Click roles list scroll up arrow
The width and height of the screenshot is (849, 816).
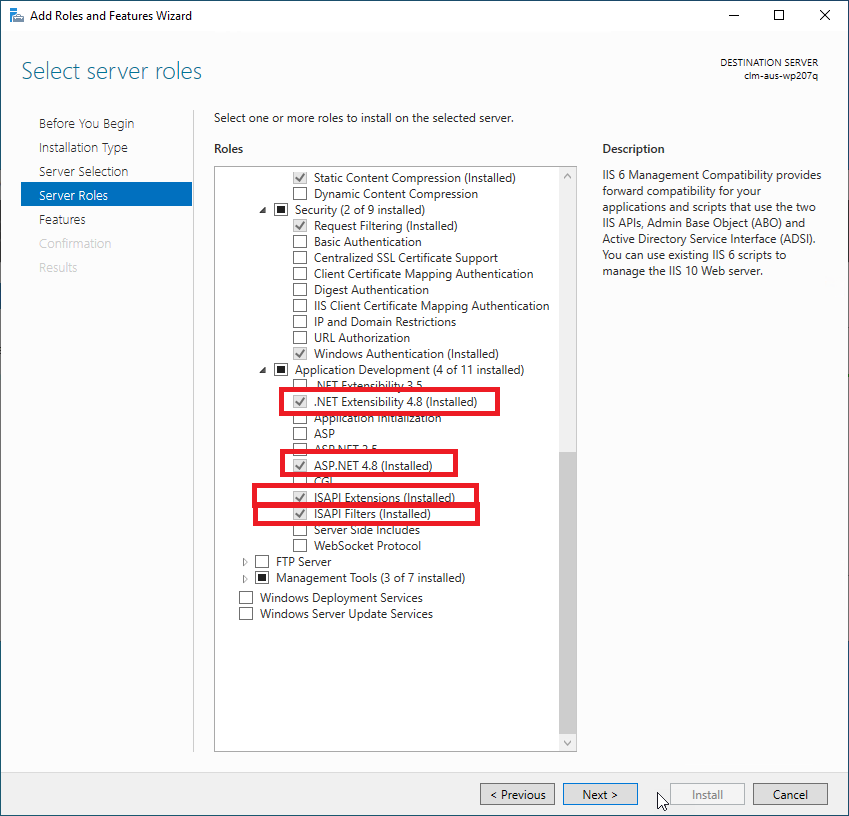coord(567,176)
